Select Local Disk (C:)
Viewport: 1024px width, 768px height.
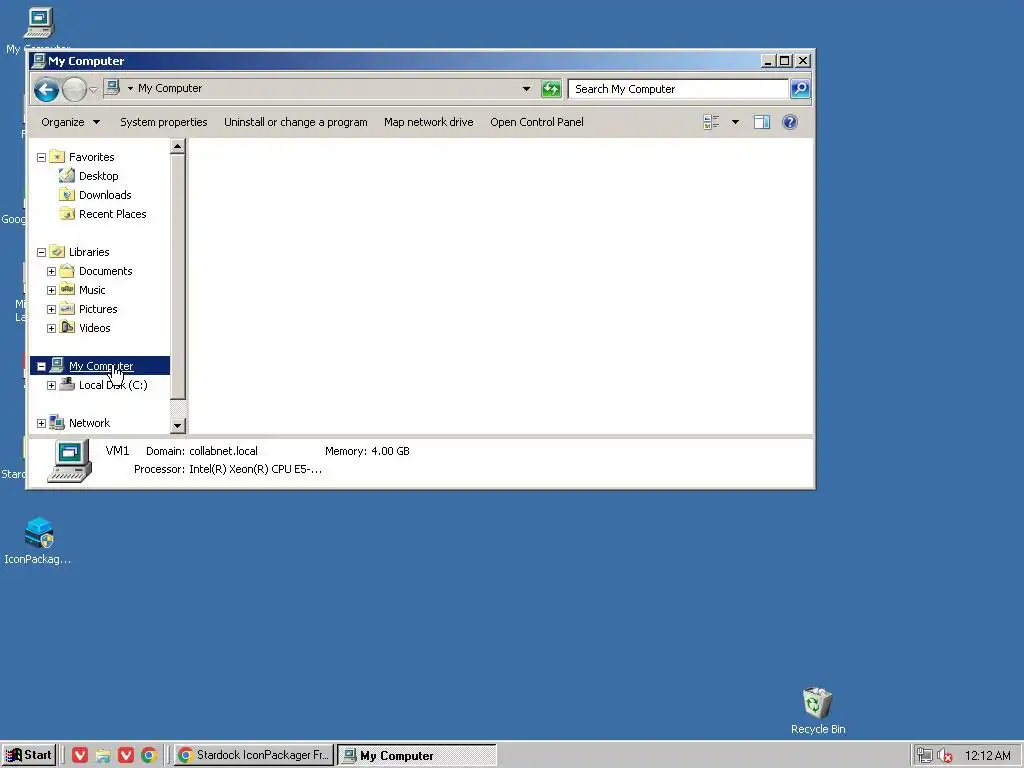pyautogui.click(x=113, y=385)
